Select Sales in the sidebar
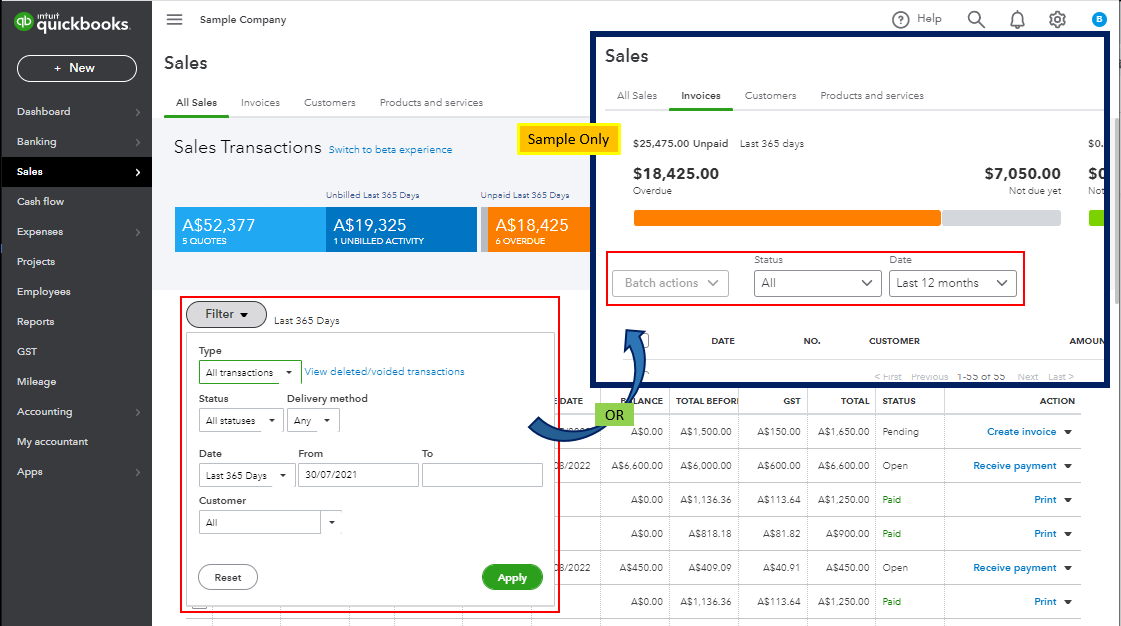The height and width of the screenshot is (626, 1121). pyautogui.click(x=76, y=172)
